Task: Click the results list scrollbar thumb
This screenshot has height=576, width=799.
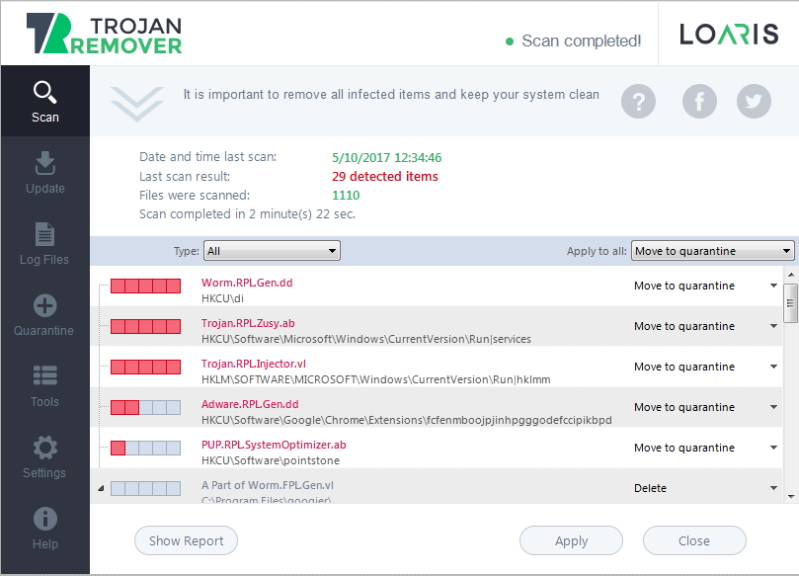Action: [790, 303]
